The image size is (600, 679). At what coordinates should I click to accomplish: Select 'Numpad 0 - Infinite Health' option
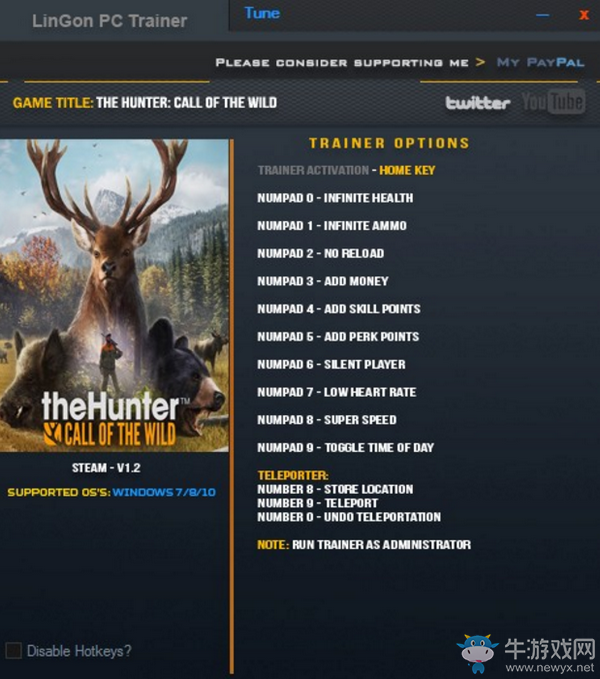tap(335, 198)
